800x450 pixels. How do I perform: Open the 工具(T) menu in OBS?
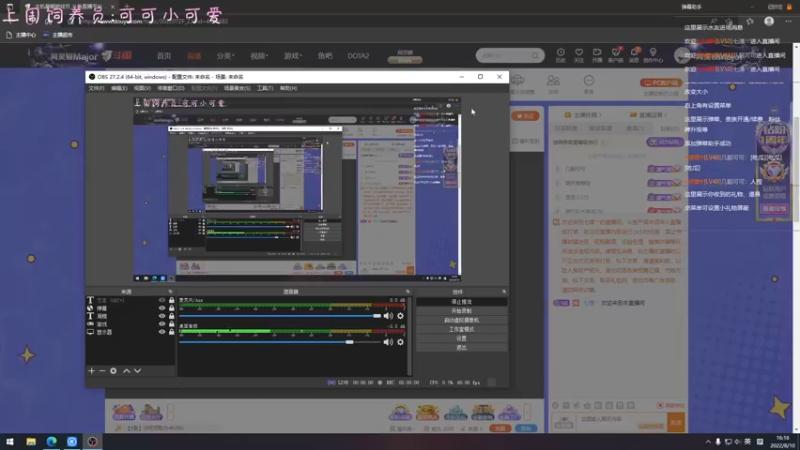point(265,88)
